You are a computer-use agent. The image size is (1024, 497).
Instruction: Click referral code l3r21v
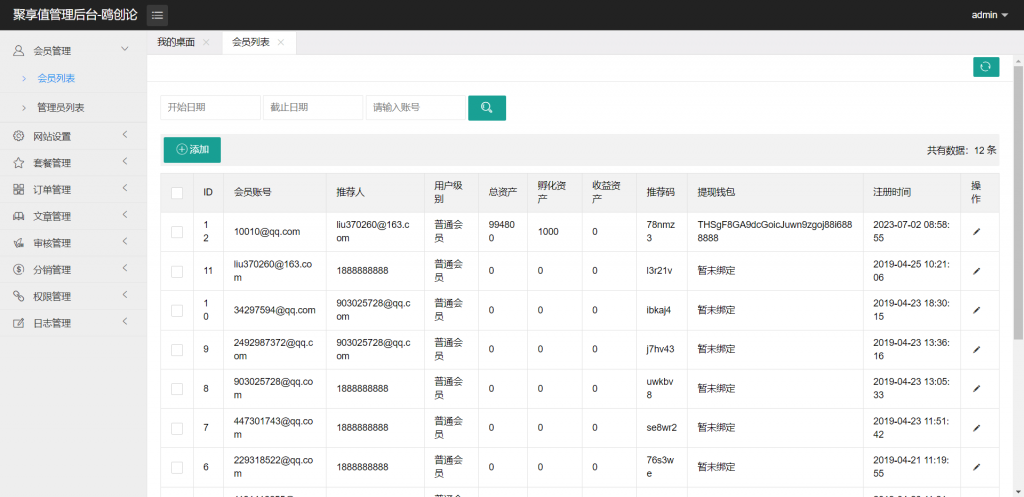tap(660, 271)
